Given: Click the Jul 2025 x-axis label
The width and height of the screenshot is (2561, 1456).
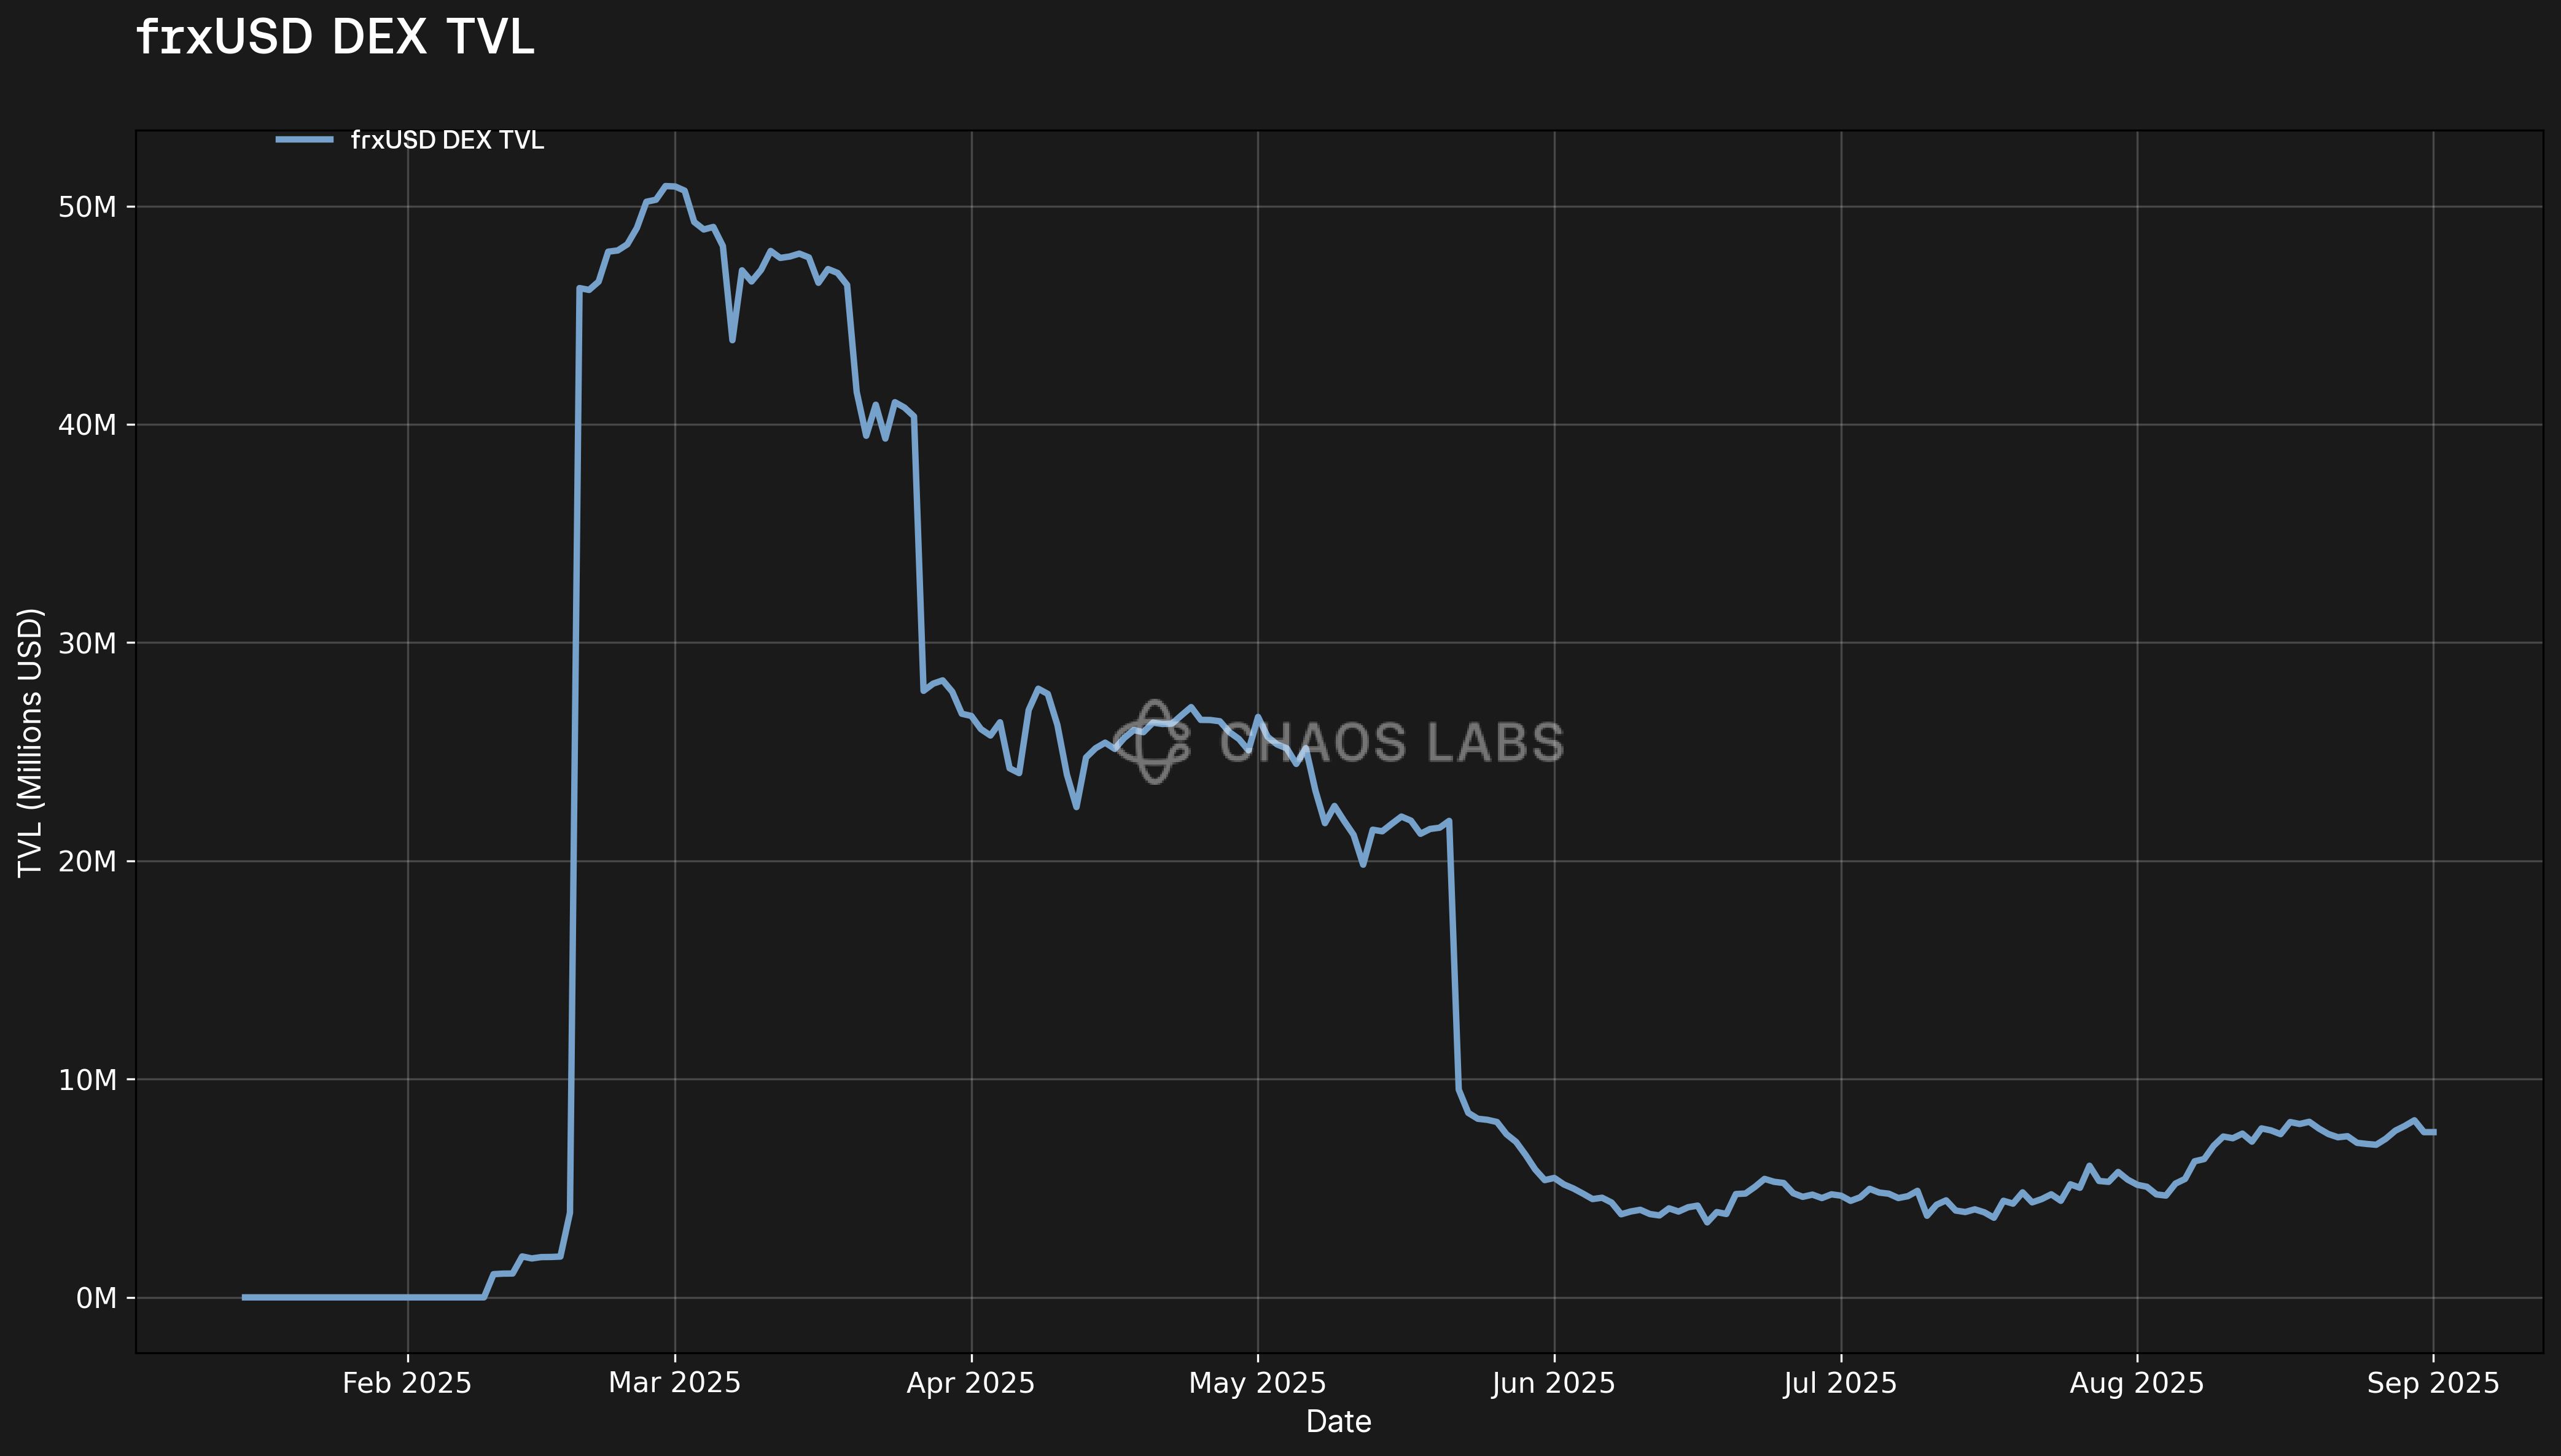Looking at the screenshot, I should [x=1840, y=1383].
